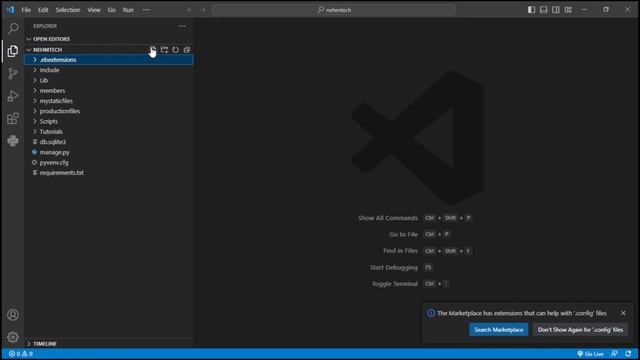Open notifications bell in status bar
This screenshot has height=360, width=640.
pyautogui.click(x=628, y=354)
